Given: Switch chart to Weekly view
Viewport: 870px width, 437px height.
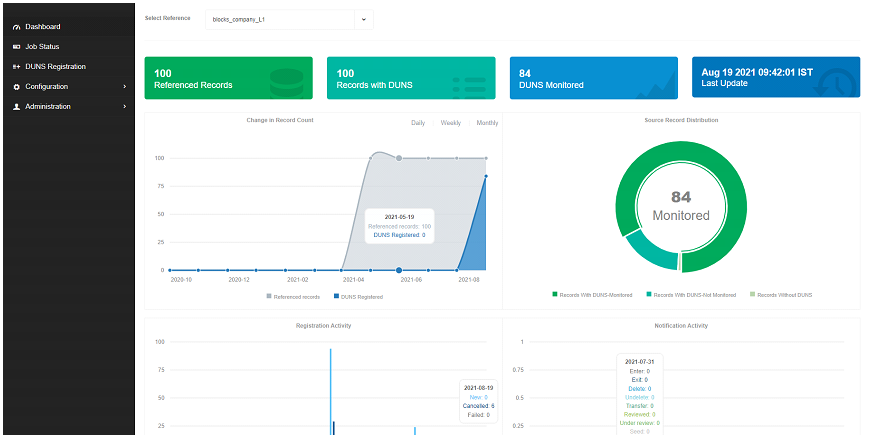Looking at the screenshot, I should click(451, 123).
